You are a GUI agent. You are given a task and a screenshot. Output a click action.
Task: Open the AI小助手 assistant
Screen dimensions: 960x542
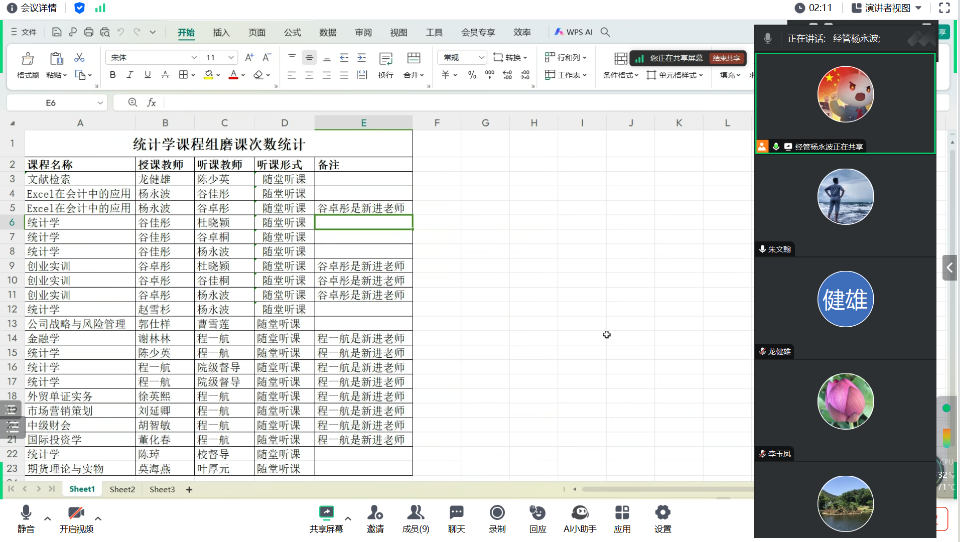pyautogui.click(x=580, y=517)
